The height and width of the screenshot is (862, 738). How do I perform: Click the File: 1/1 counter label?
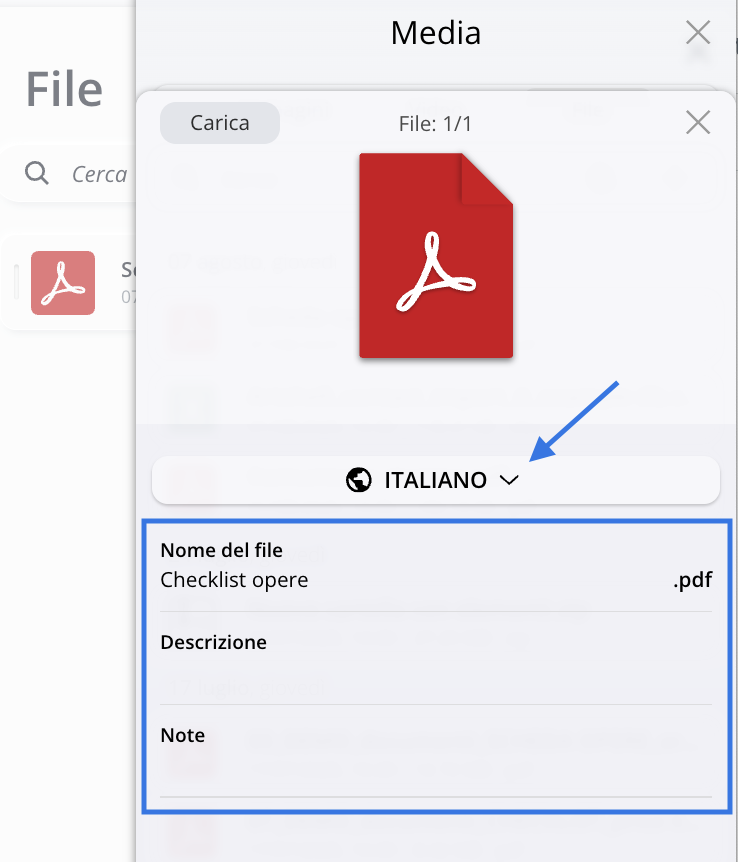[435, 124]
